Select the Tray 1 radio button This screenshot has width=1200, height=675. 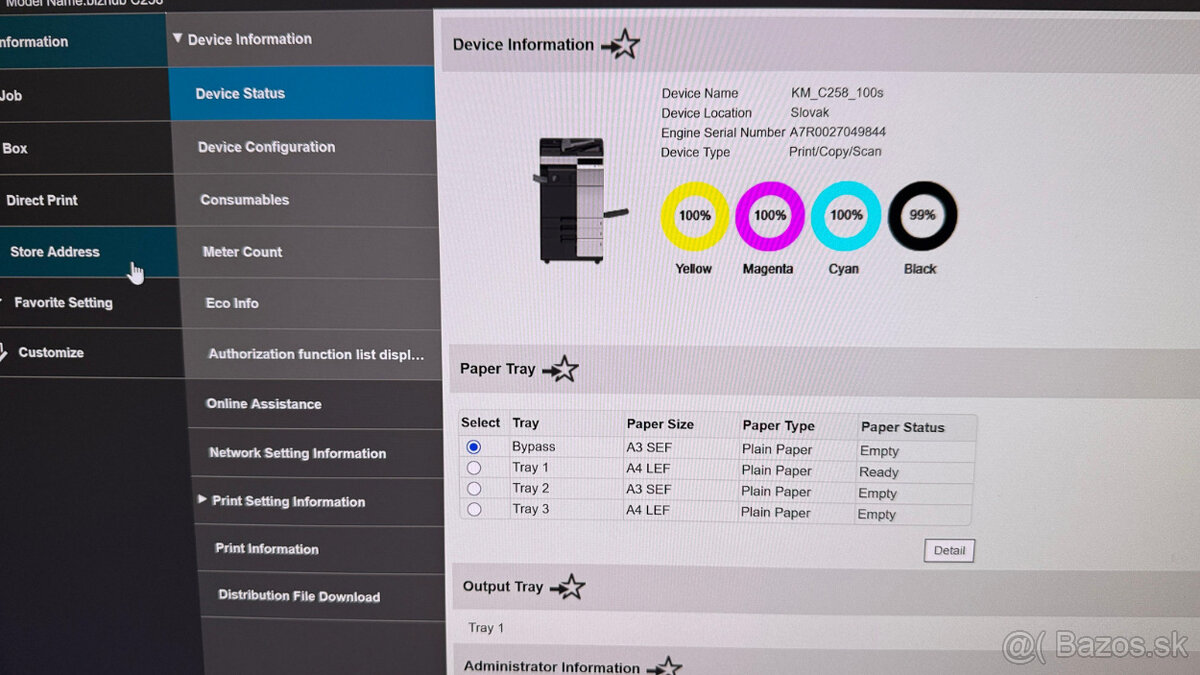pyautogui.click(x=474, y=468)
